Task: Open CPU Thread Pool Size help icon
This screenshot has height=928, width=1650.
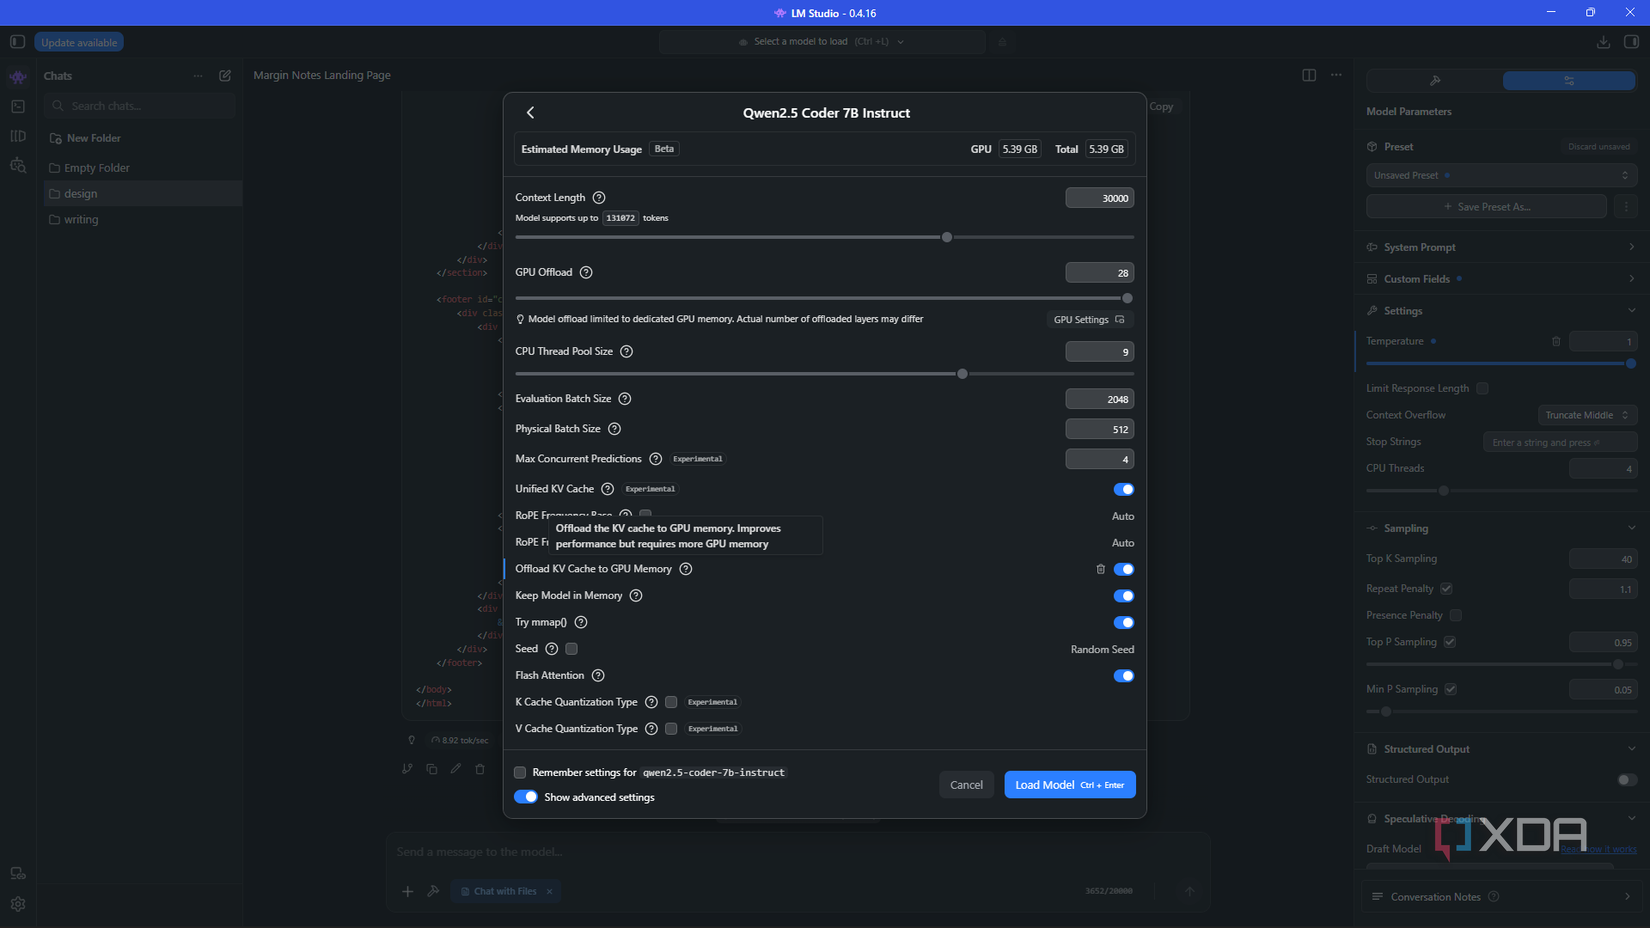Action: pyautogui.click(x=627, y=352)
